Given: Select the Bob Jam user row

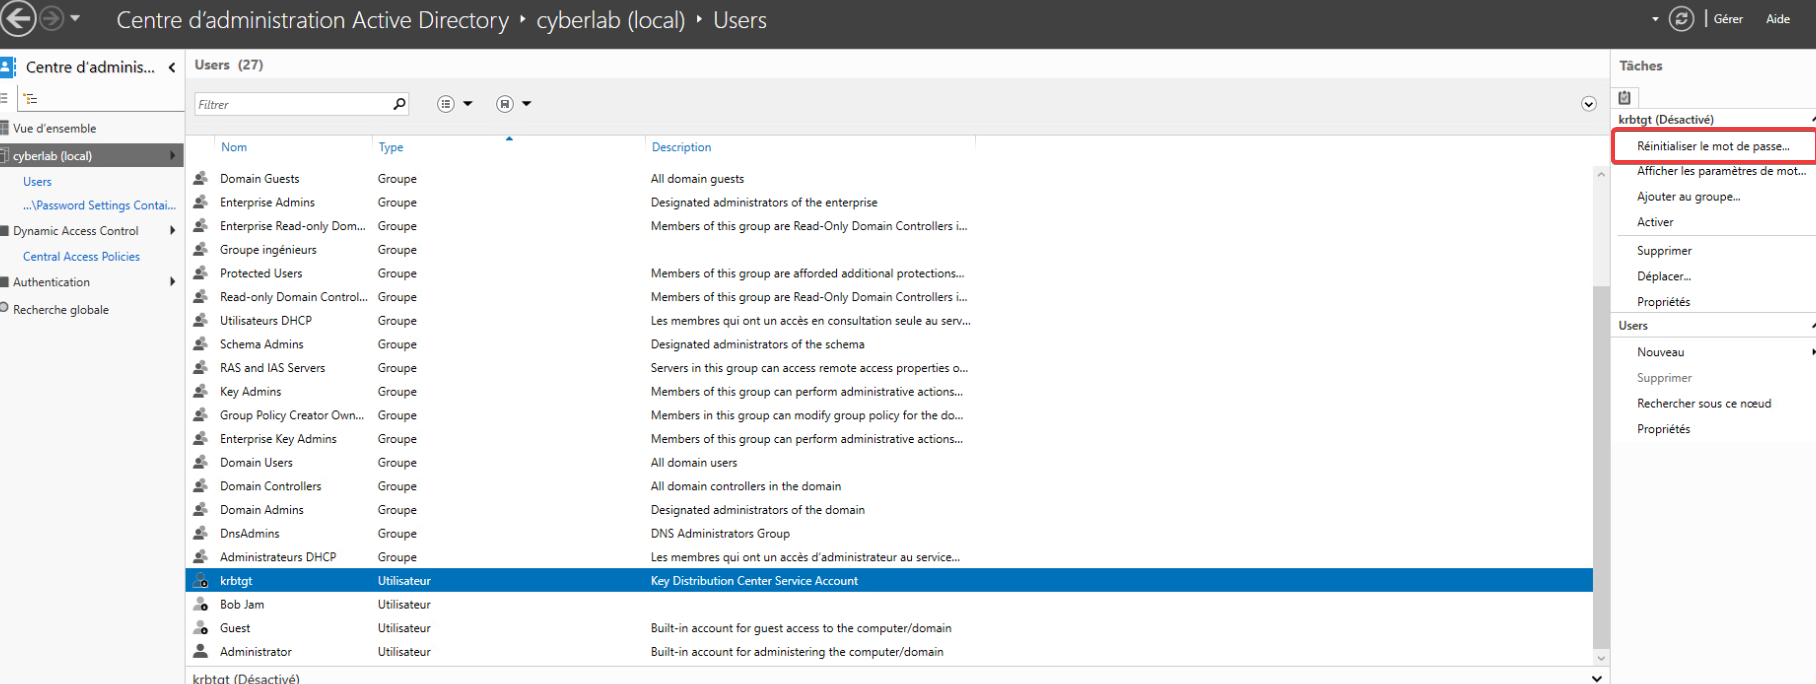Looking at the screenshot, I should [x=242, y=605].
